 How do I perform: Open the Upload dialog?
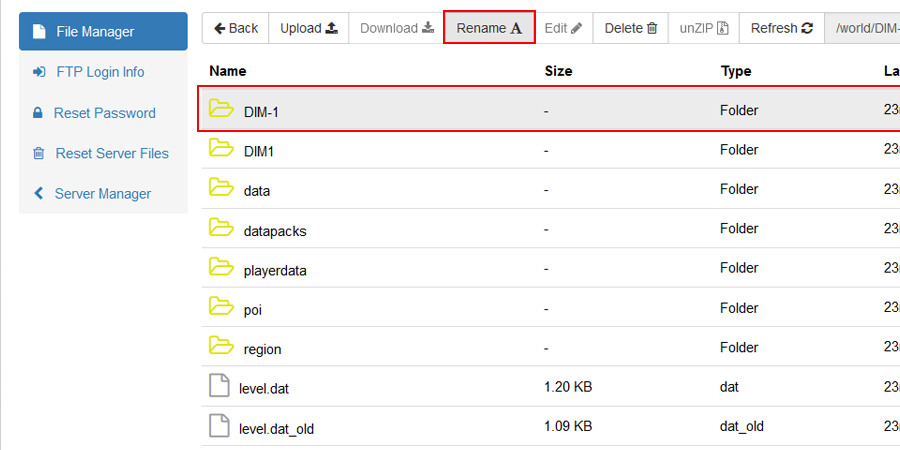click(x=308, y=28)
